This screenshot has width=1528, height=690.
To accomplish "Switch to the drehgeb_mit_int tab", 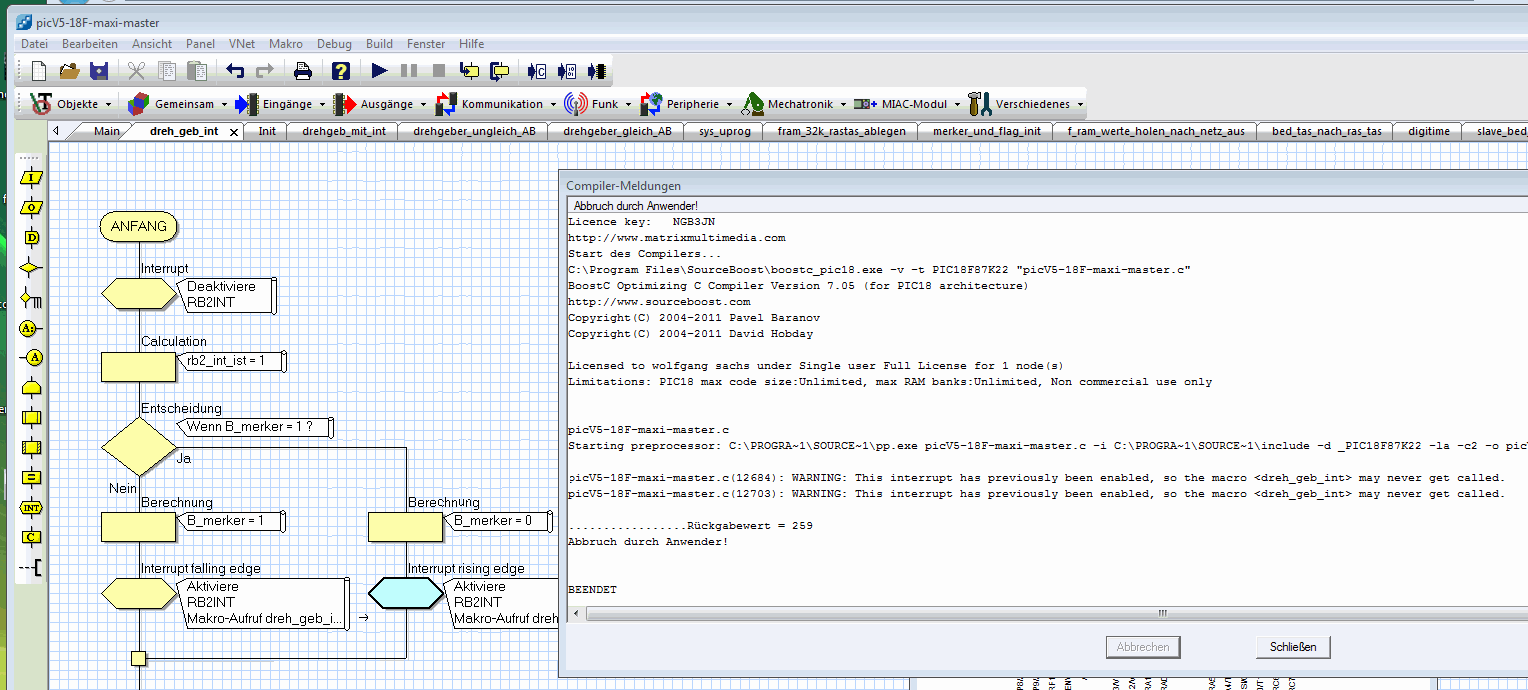I will (x=344, y=131).
